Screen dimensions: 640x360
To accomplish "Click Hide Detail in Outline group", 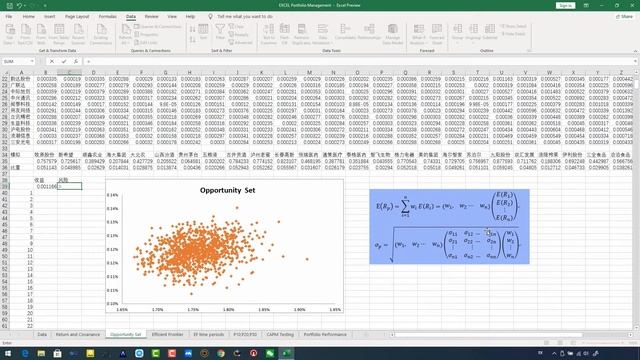I will 513,34.
